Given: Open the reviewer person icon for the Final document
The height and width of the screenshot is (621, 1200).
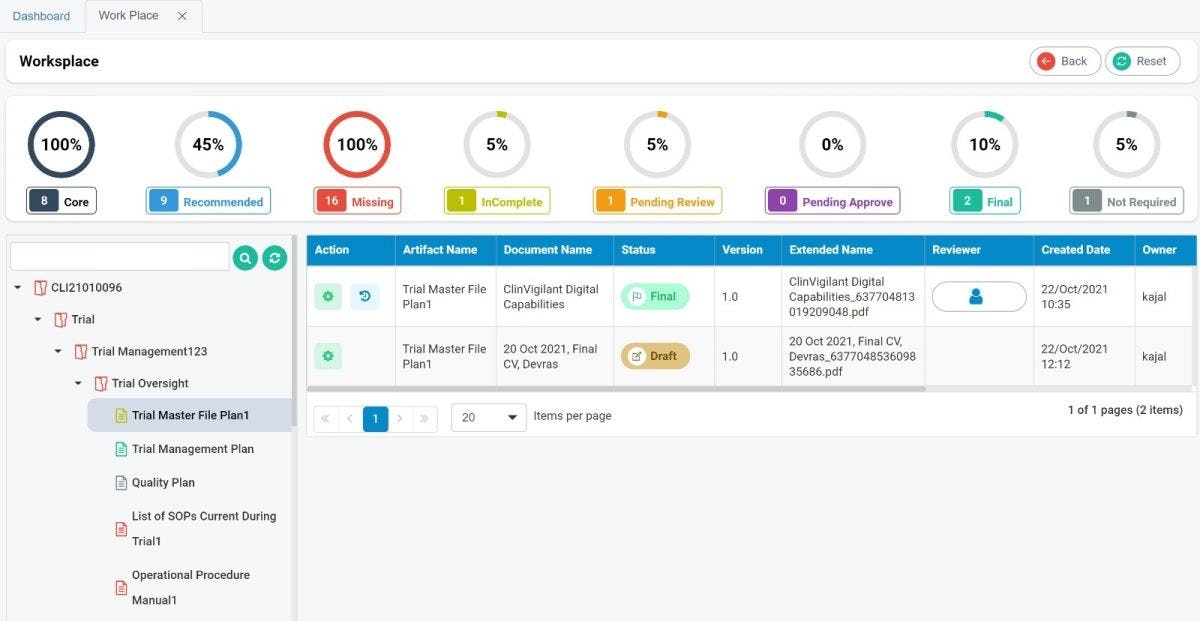Looking at the screenshot, I should (978, 296).
